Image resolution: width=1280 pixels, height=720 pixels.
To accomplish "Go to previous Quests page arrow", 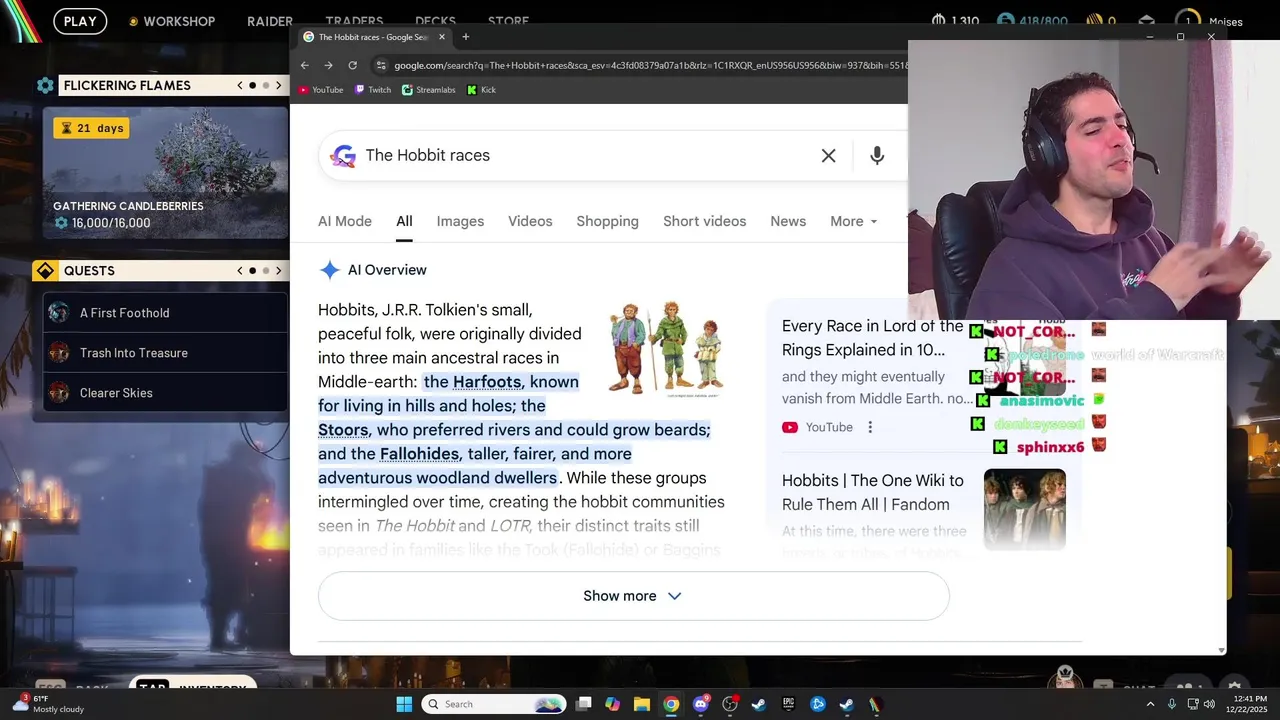I will (240, 271).
